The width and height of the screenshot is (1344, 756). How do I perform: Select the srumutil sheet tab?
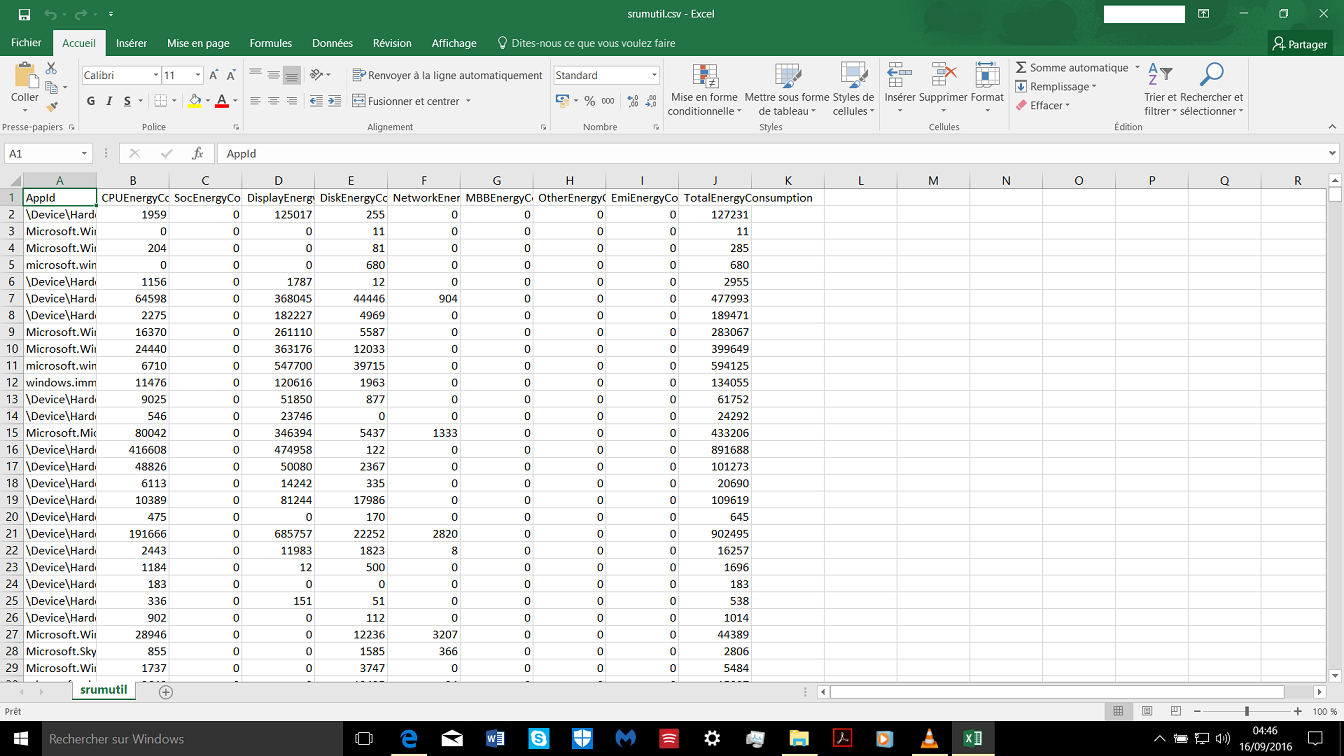104,690
